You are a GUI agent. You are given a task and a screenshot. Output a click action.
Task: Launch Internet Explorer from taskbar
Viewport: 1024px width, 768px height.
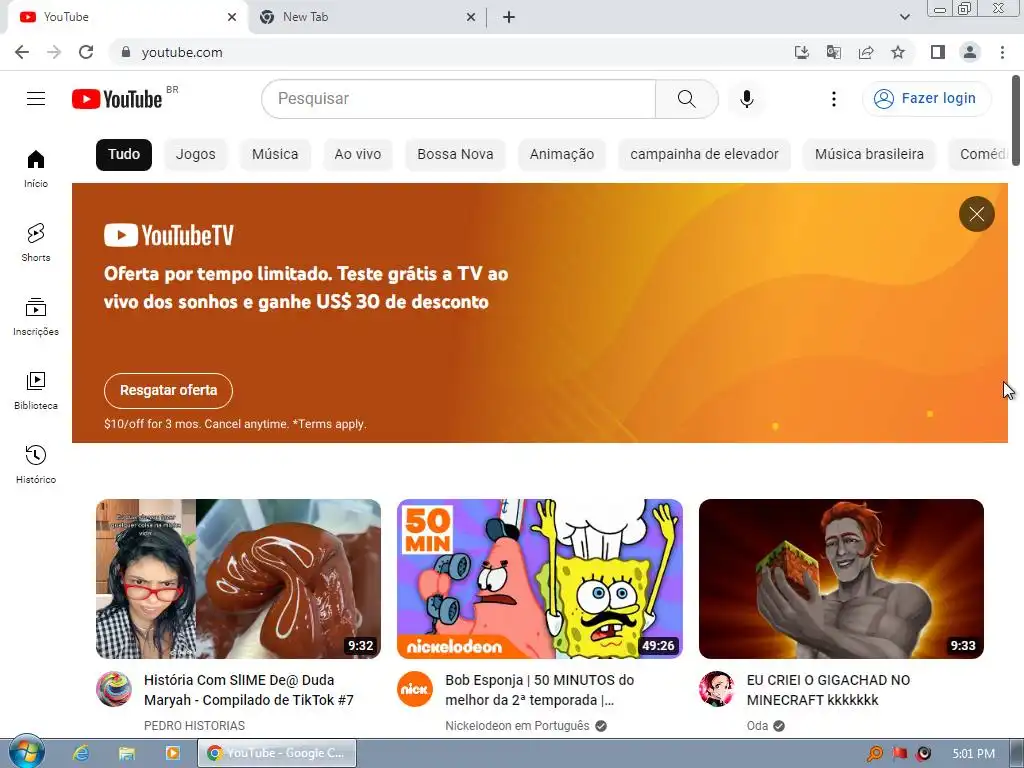(x=81, y=753)
